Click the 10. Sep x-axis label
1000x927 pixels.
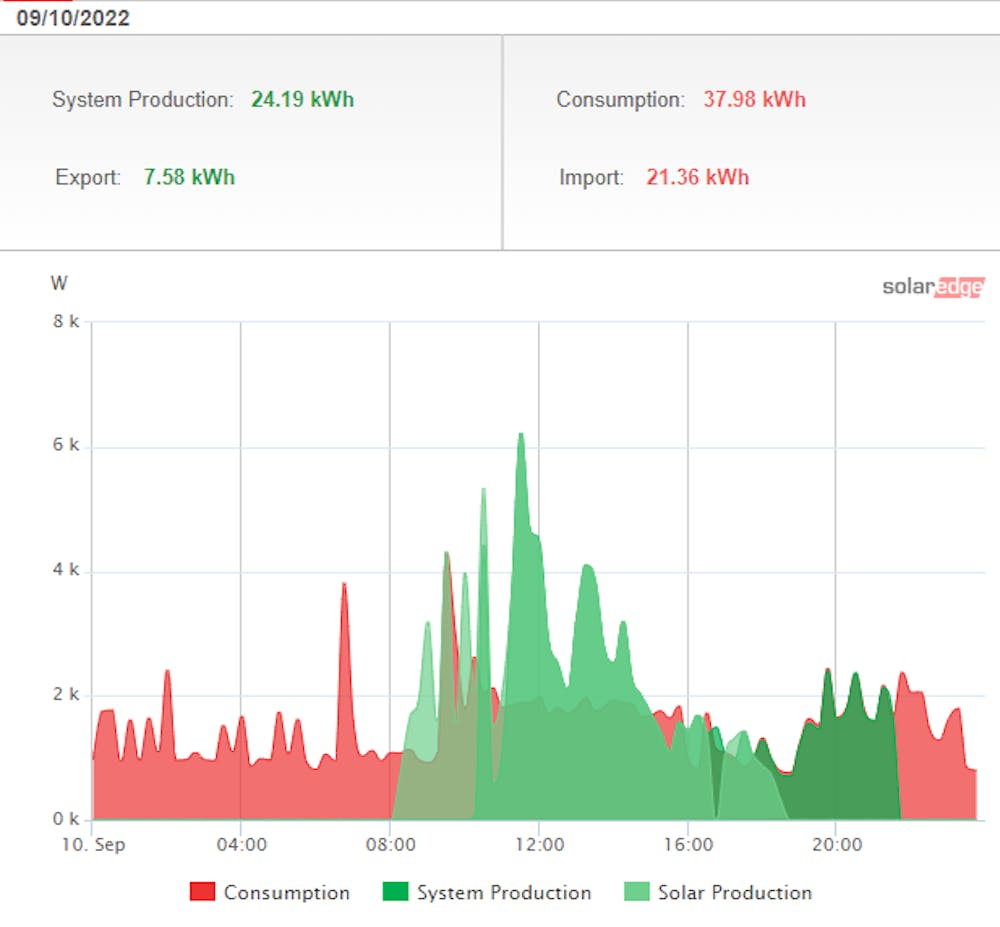(93, 845)
